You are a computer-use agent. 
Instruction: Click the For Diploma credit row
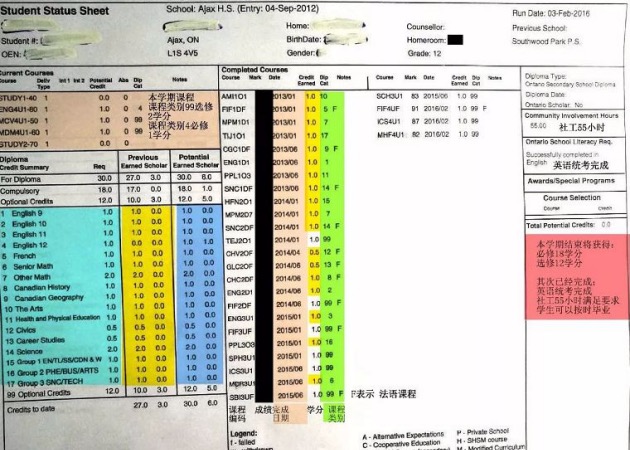click(110, 178)
